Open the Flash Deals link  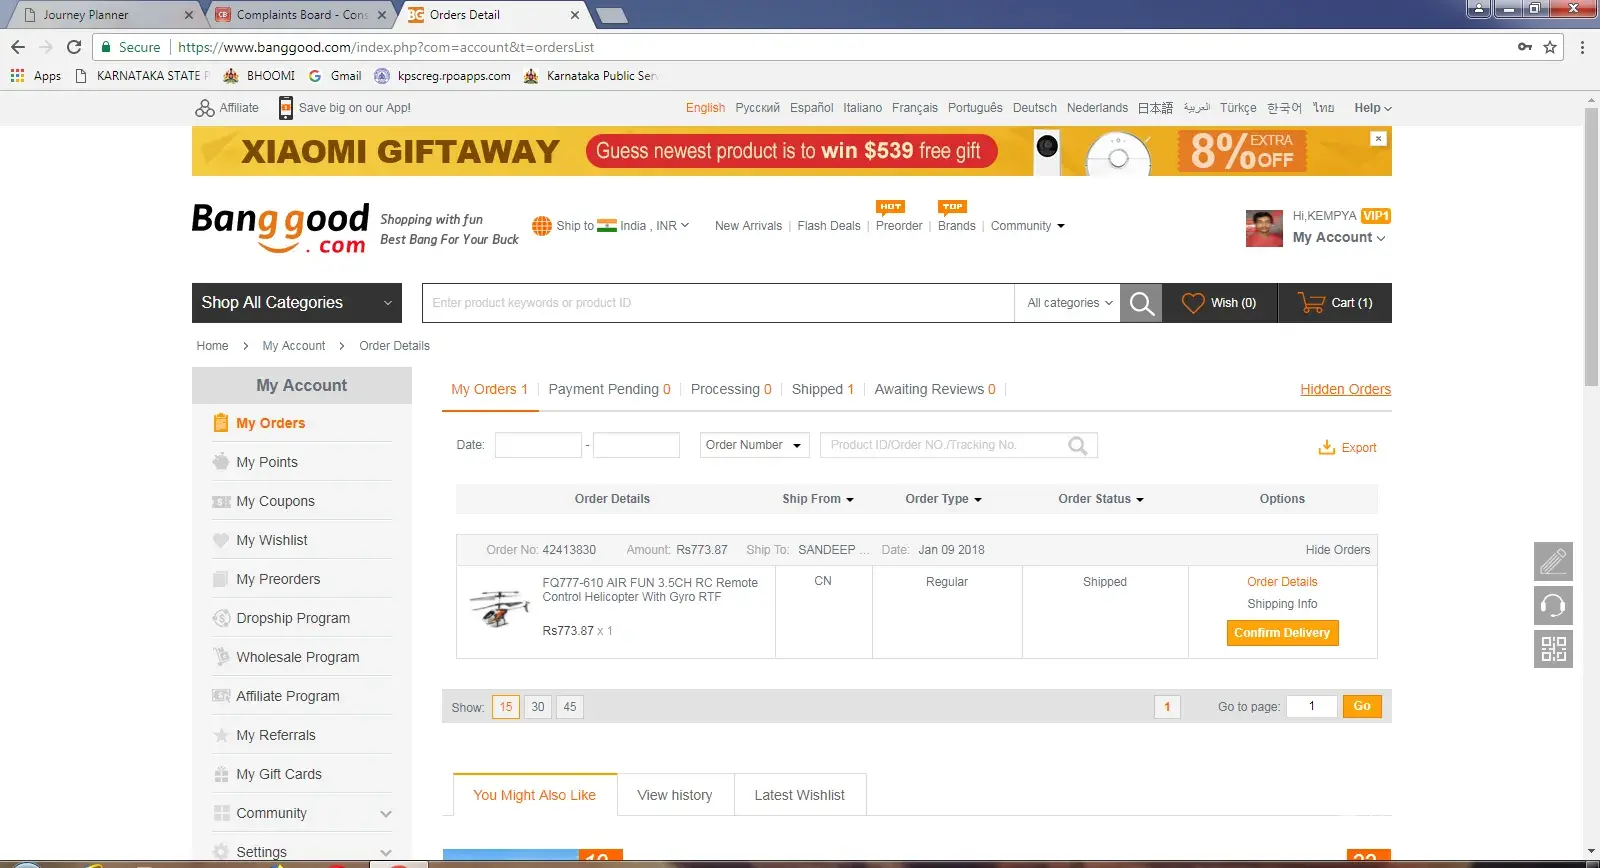pos(829,226)
